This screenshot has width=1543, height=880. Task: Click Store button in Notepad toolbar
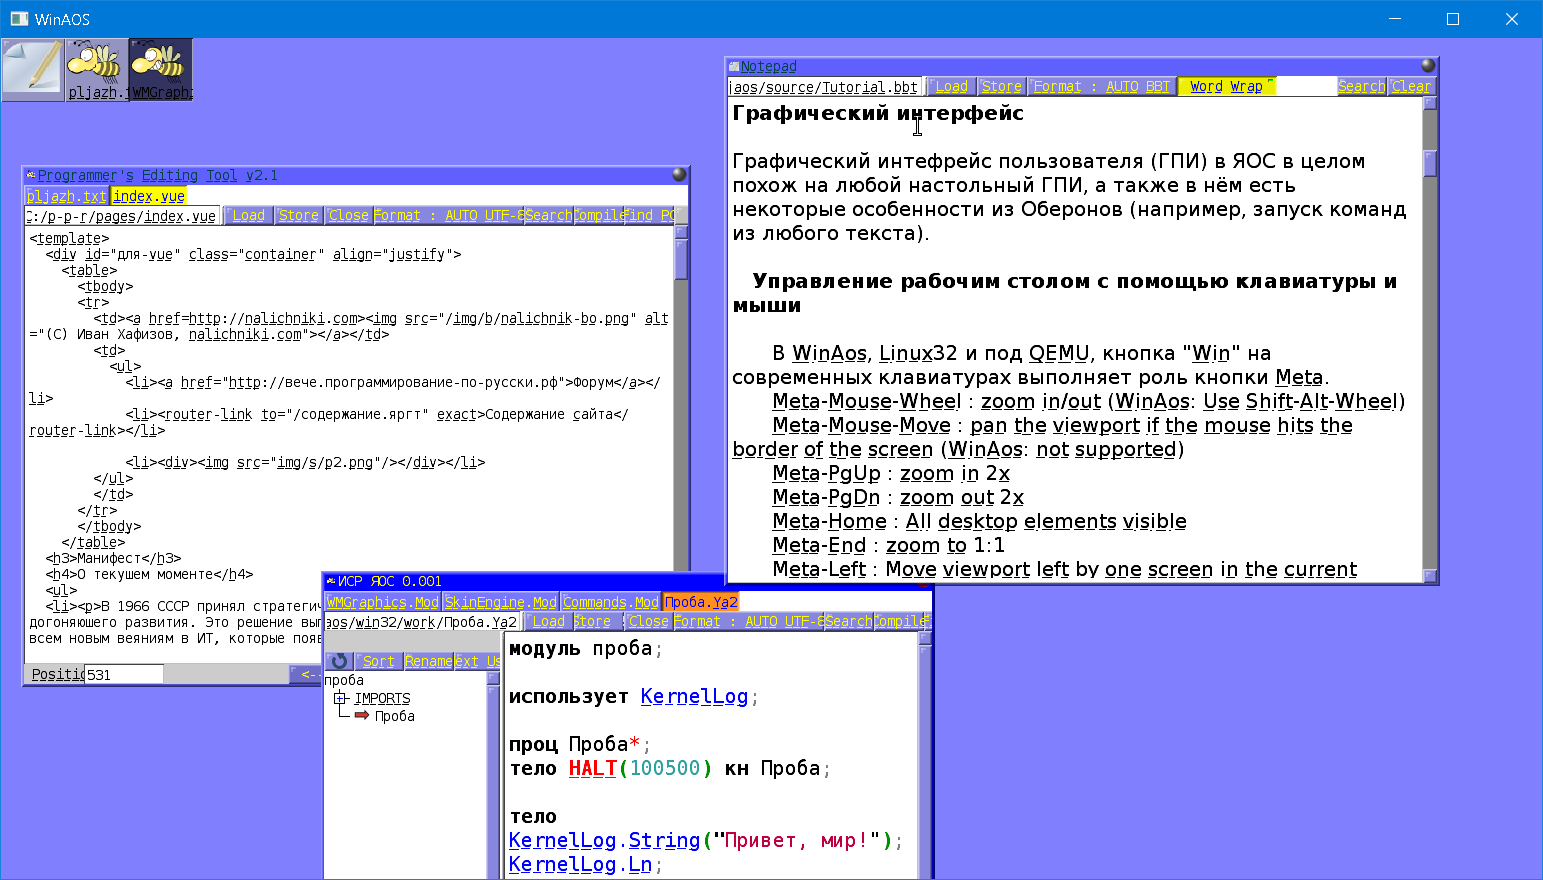tap(1001, 87)
